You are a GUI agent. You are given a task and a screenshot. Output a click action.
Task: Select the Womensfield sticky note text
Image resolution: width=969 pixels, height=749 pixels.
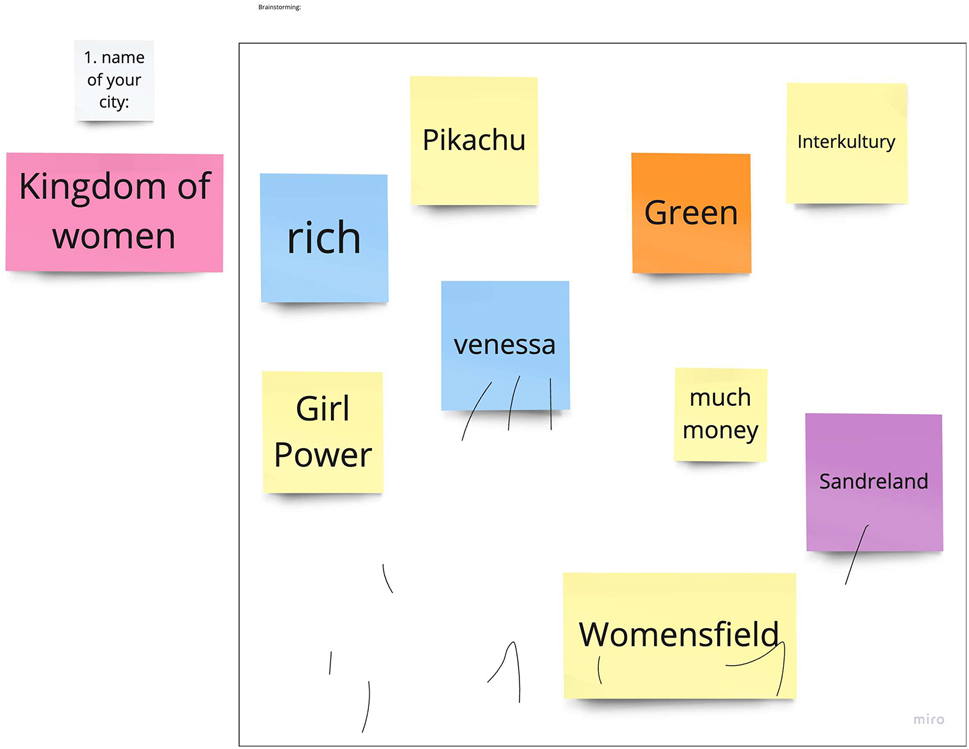(x=678, y=634)
